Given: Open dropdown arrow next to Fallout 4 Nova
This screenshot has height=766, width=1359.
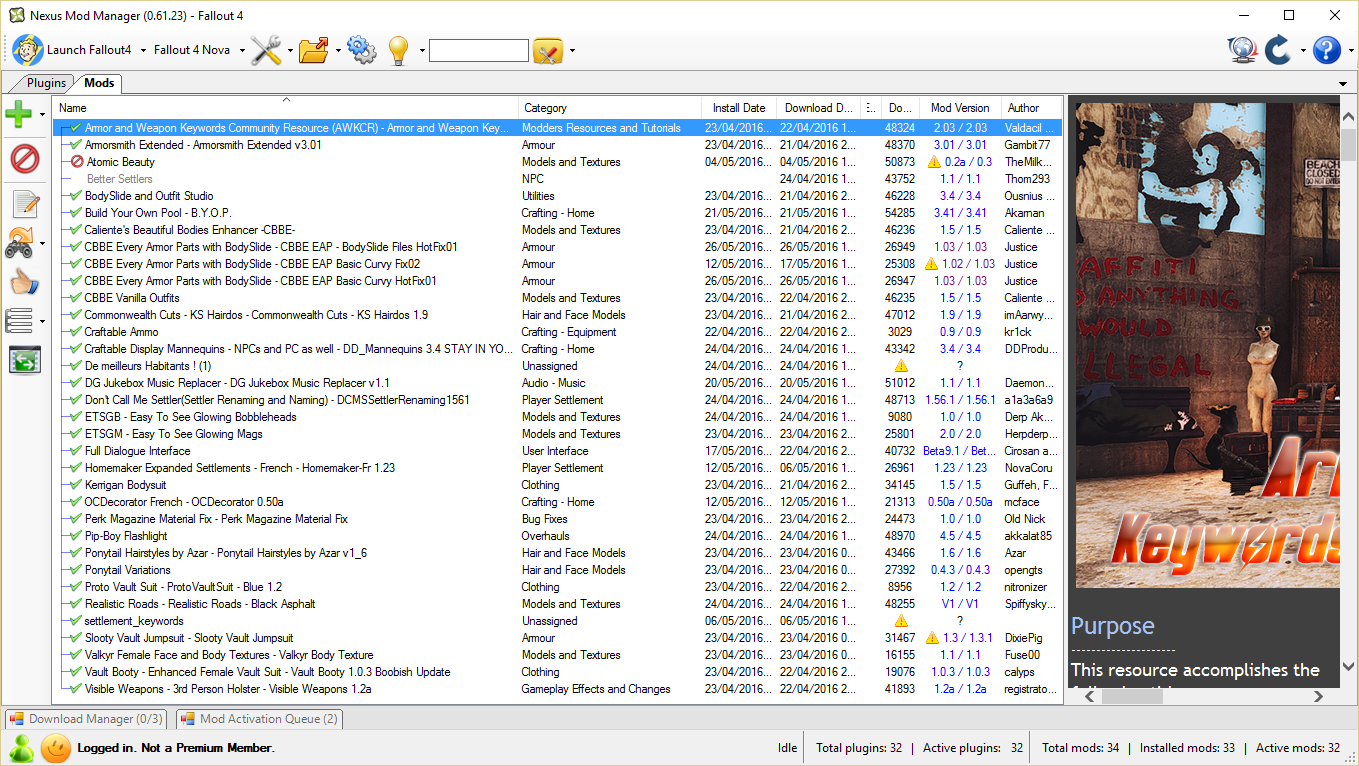Looking at the screenshot, I should [242, 50].
